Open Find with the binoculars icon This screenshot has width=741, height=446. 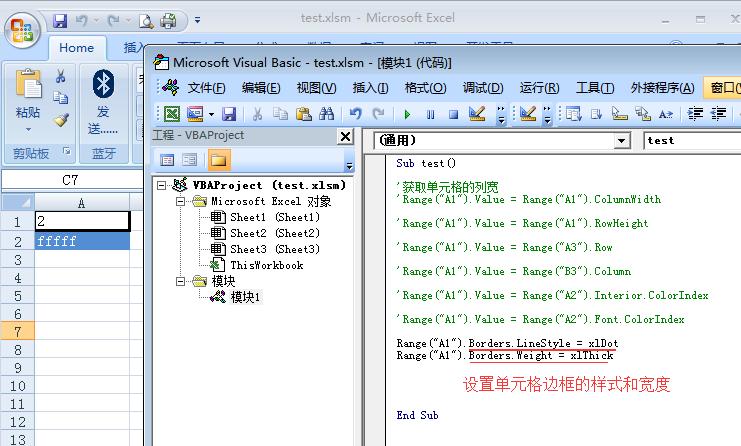tap(327, 114)
